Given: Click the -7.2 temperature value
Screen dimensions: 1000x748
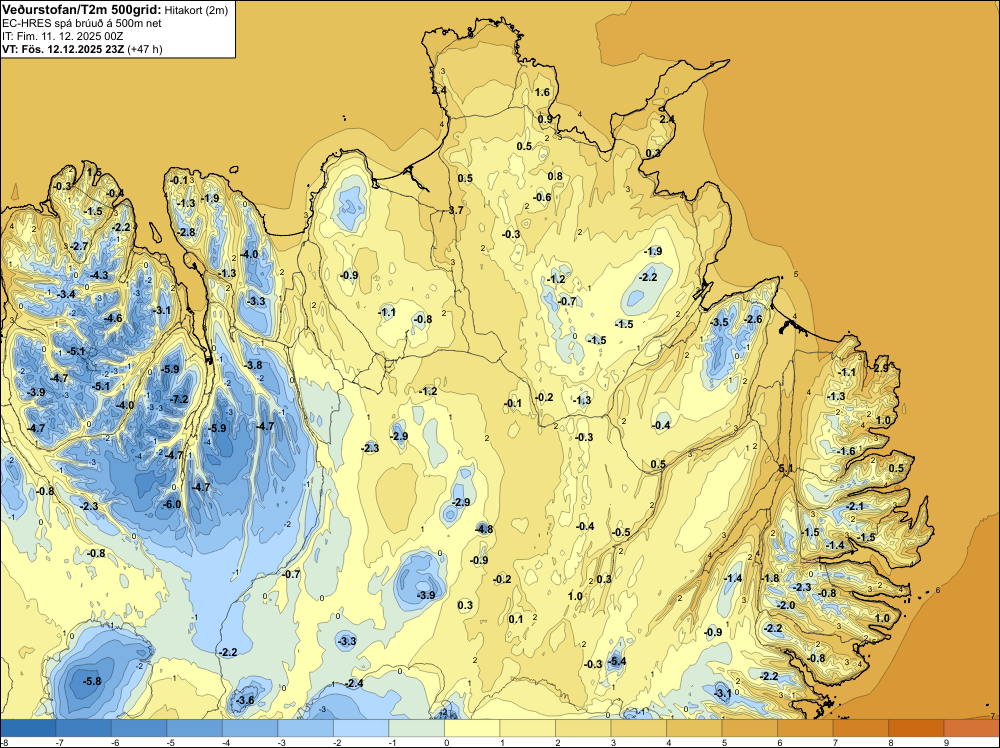Looking at the screenshot, I should (179, 399).
